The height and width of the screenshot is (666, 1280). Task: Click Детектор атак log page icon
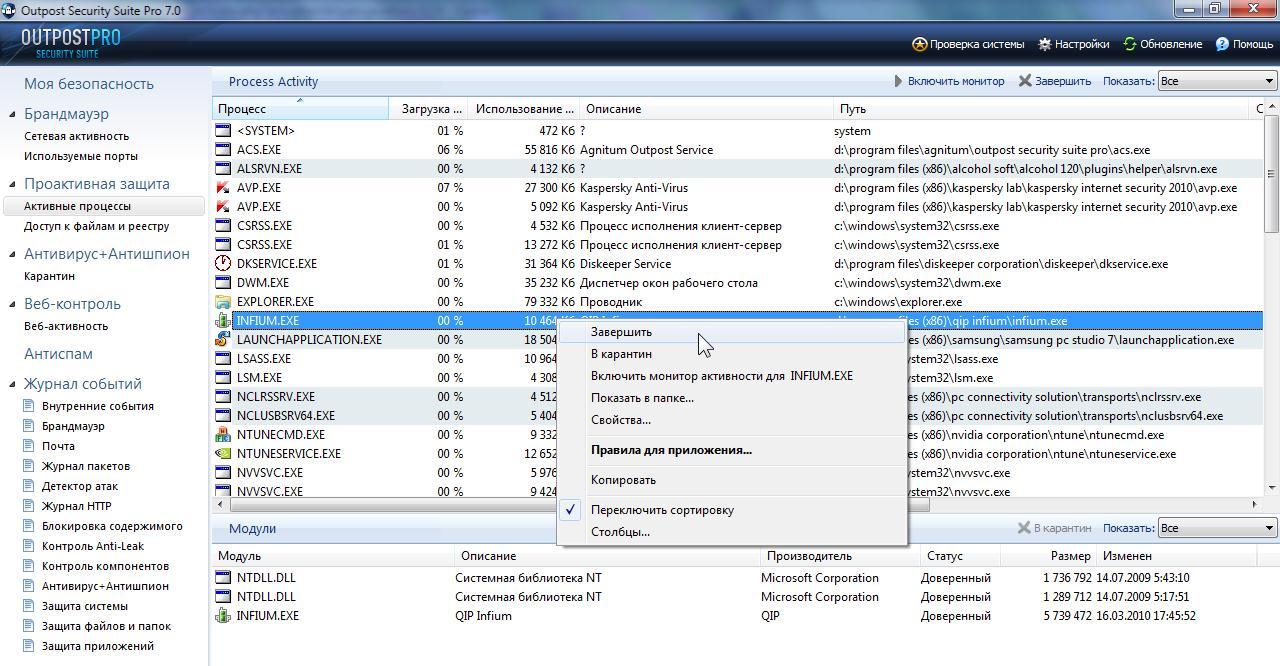point(30,486)
